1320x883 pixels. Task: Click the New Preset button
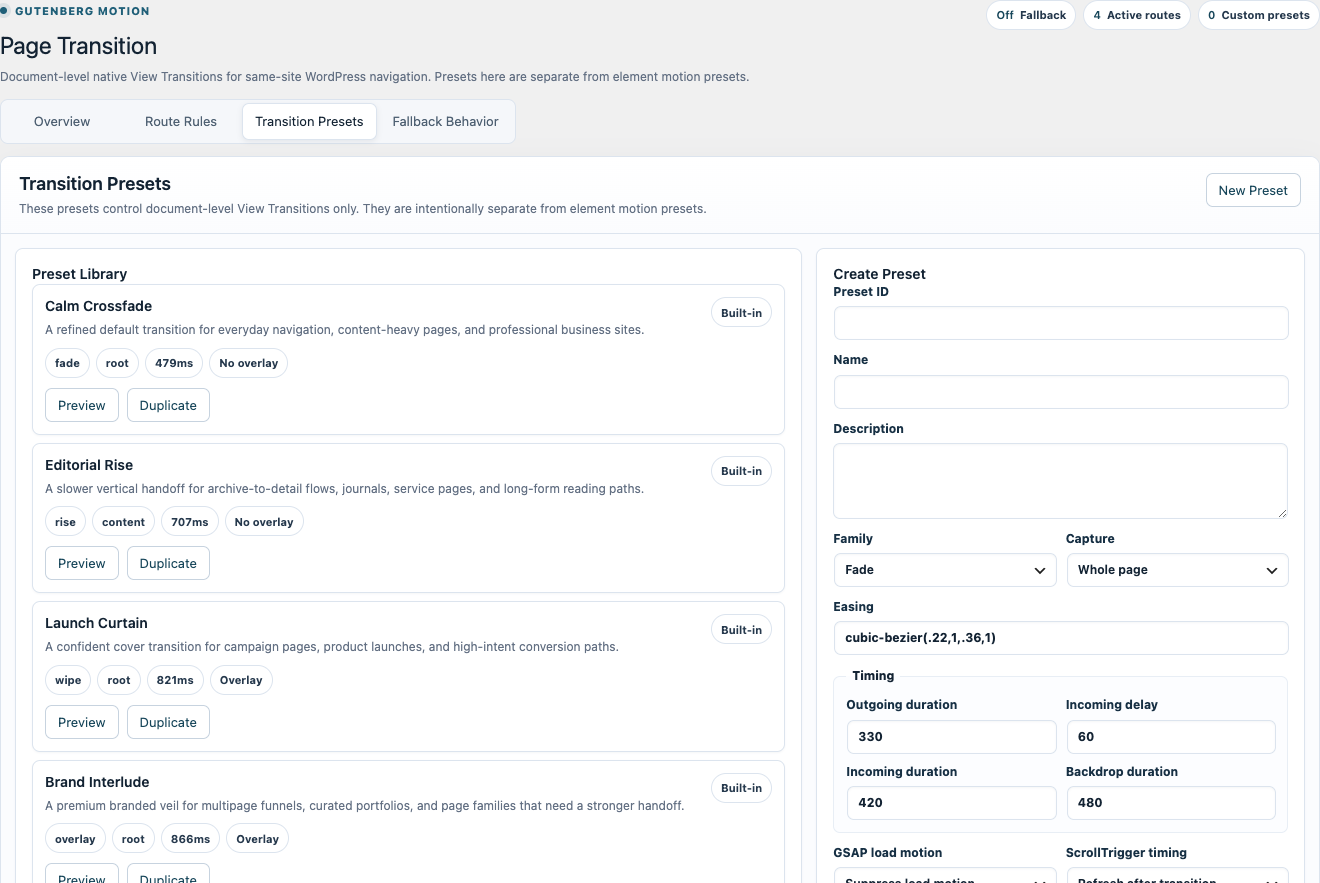click(x=1253, y=190)
